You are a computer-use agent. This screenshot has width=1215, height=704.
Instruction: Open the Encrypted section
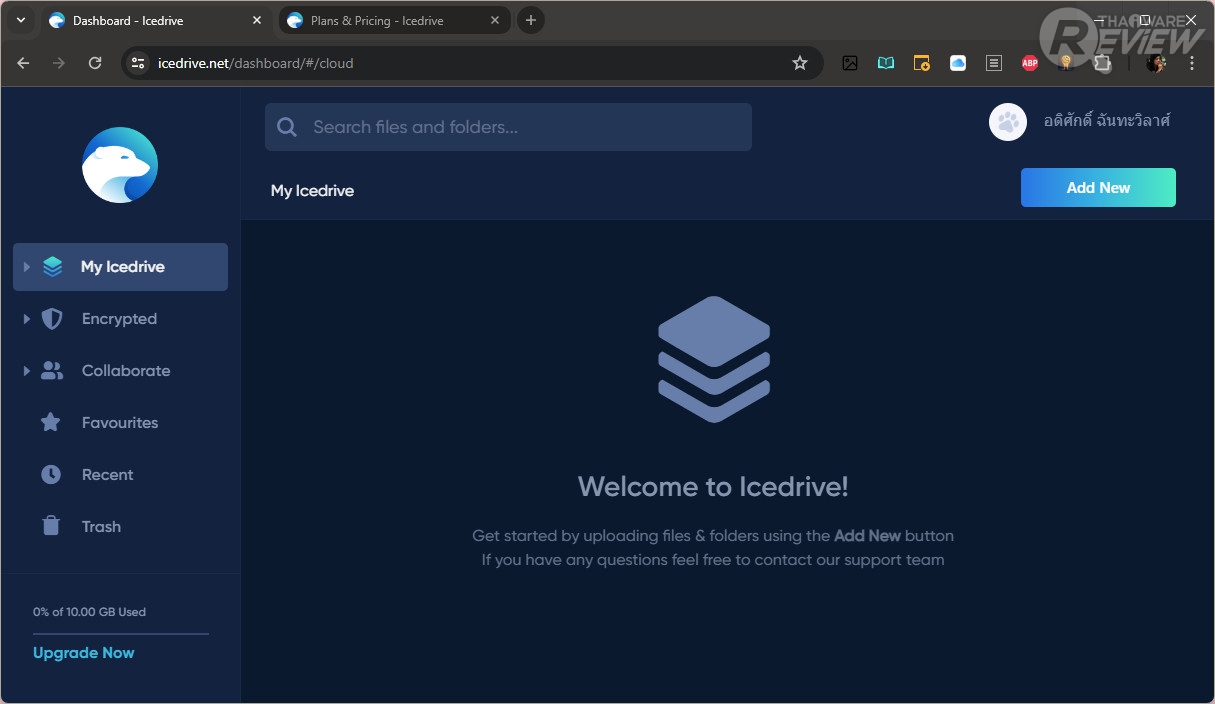click(x=120, y=319)
